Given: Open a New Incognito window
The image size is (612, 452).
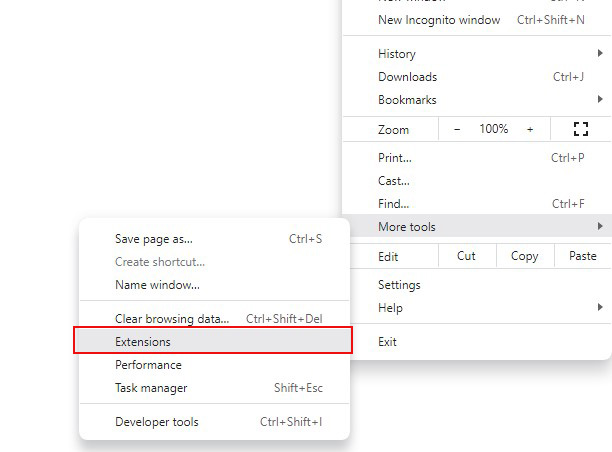Looking at the screenshot, I should click(x=477, y=20).
